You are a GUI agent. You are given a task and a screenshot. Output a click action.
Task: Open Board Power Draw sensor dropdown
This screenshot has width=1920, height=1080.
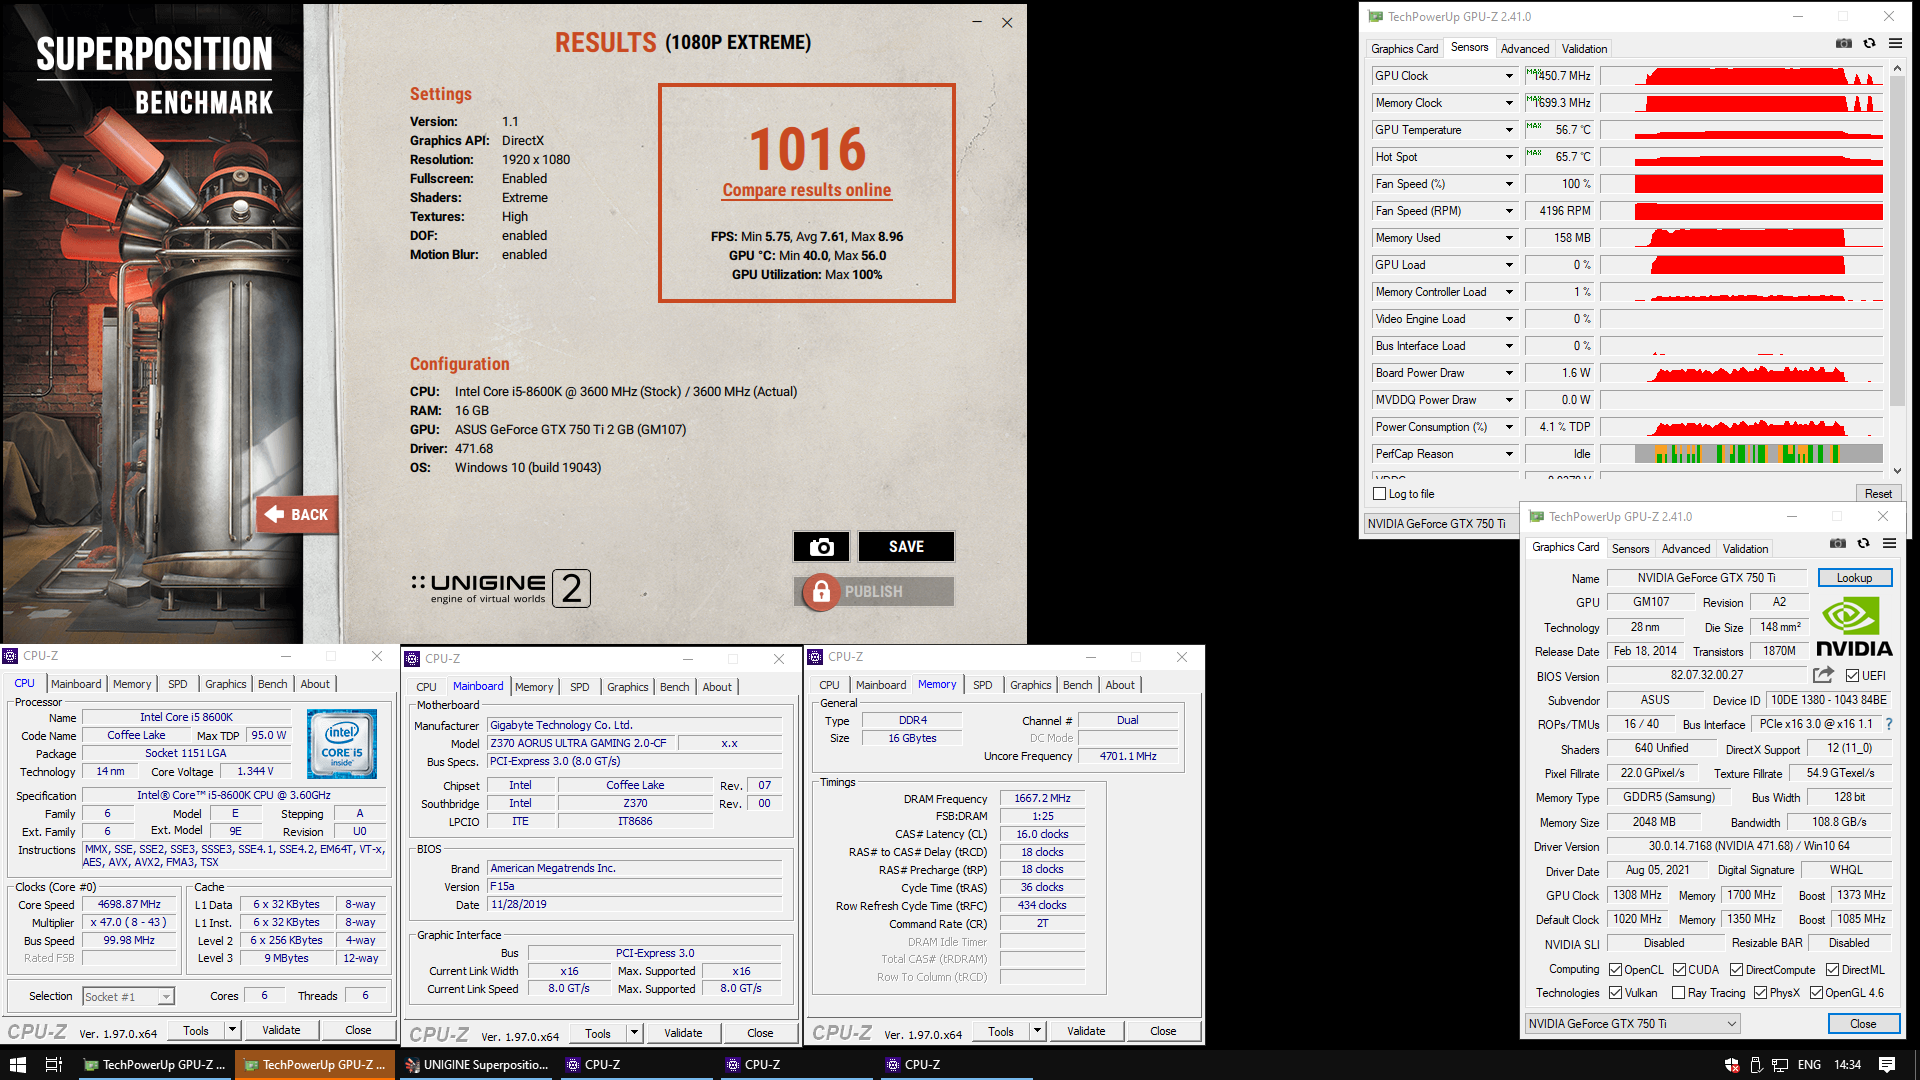[x=1509, y=373]
